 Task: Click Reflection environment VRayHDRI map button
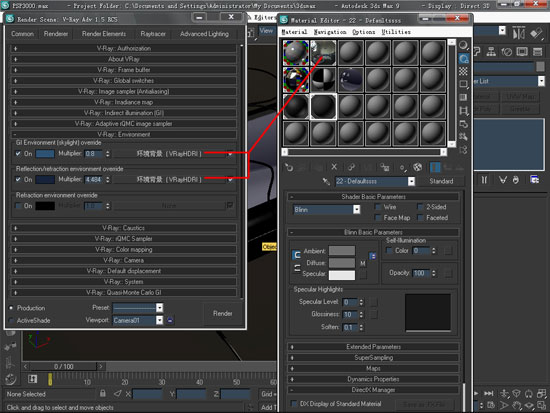click(x=169, y=180)
